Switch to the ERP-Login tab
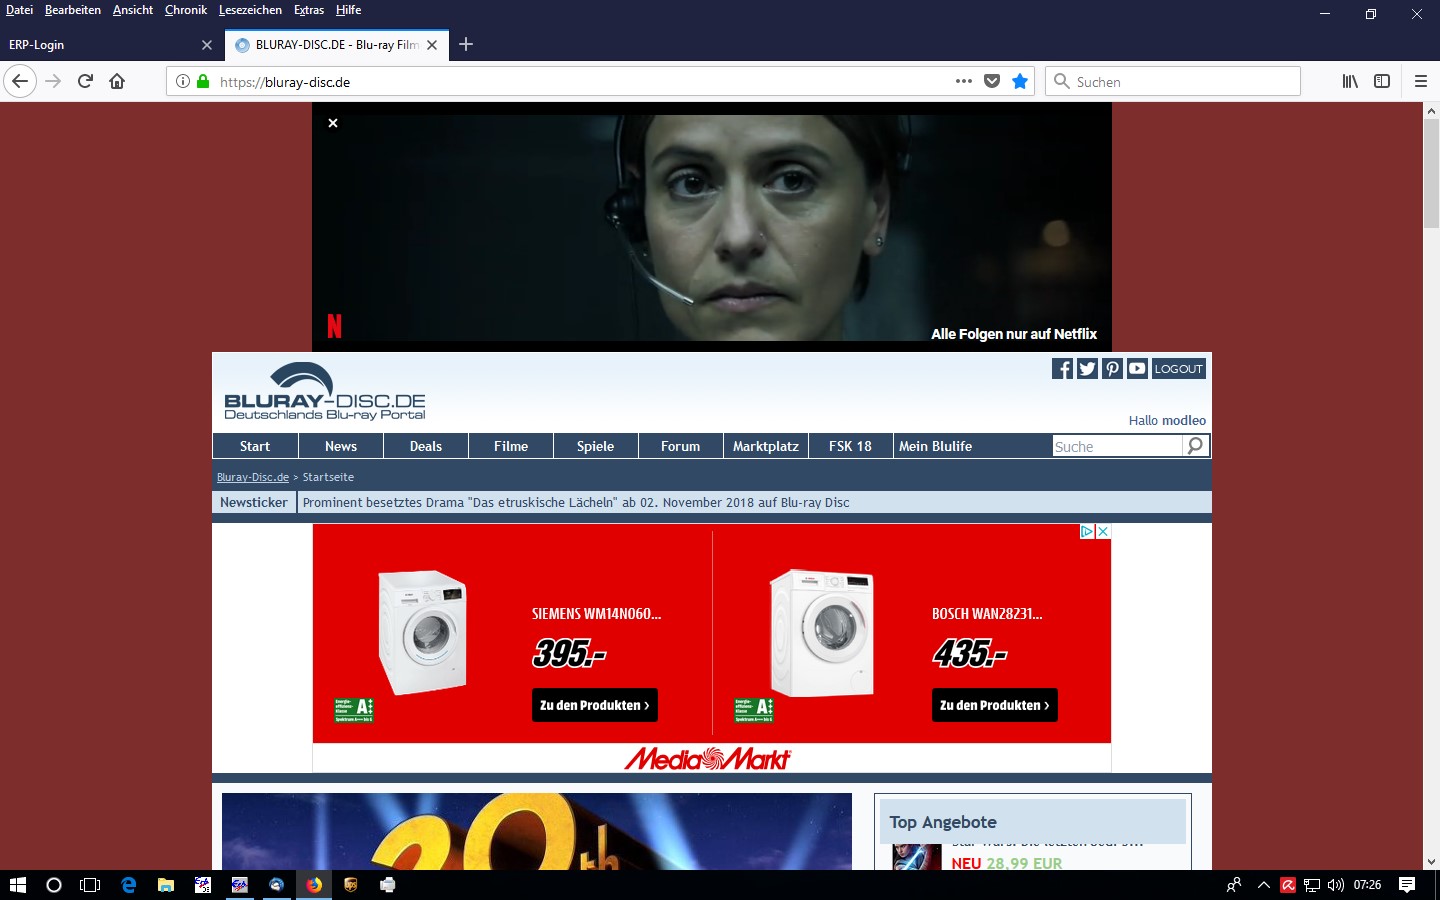 [100, 45]
